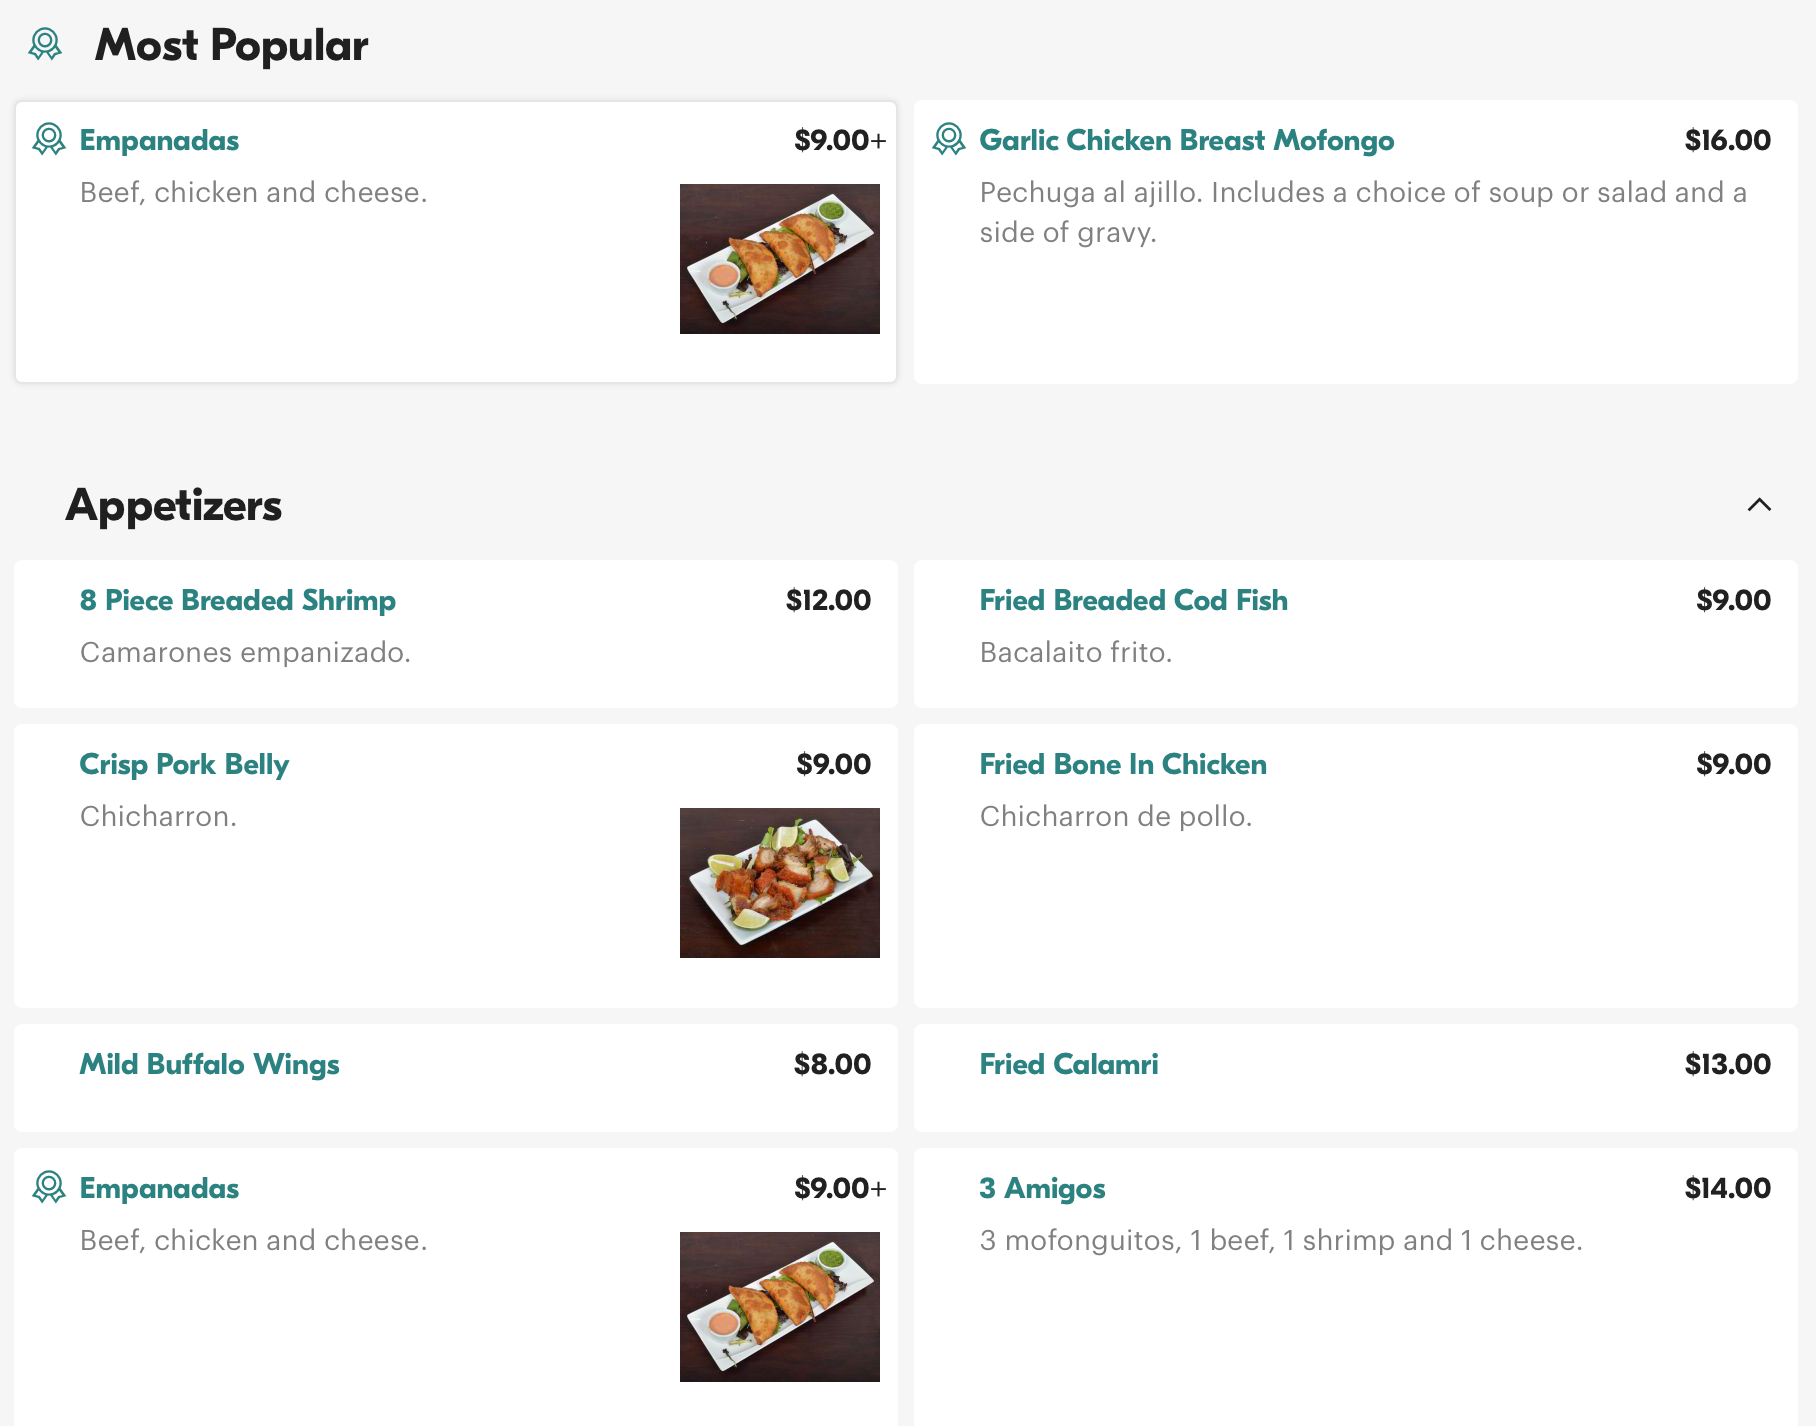Choose Fried Breaded Cod Fish
This screenshot has height=1426, width=1816.
pyautogui.click(x=1133, y=600)
